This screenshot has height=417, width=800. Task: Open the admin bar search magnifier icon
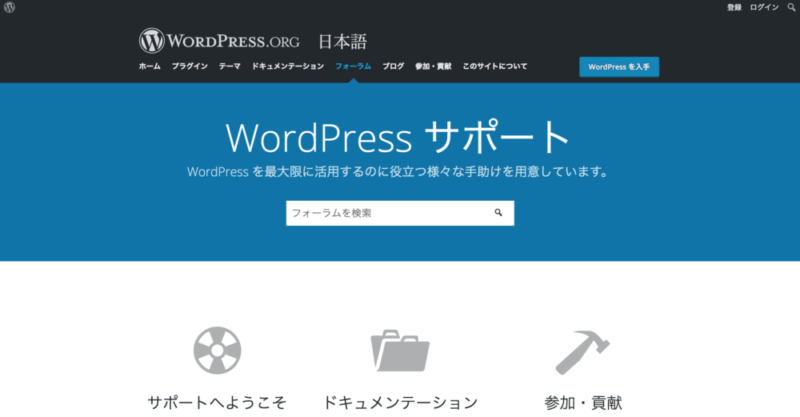click(791, 7)
